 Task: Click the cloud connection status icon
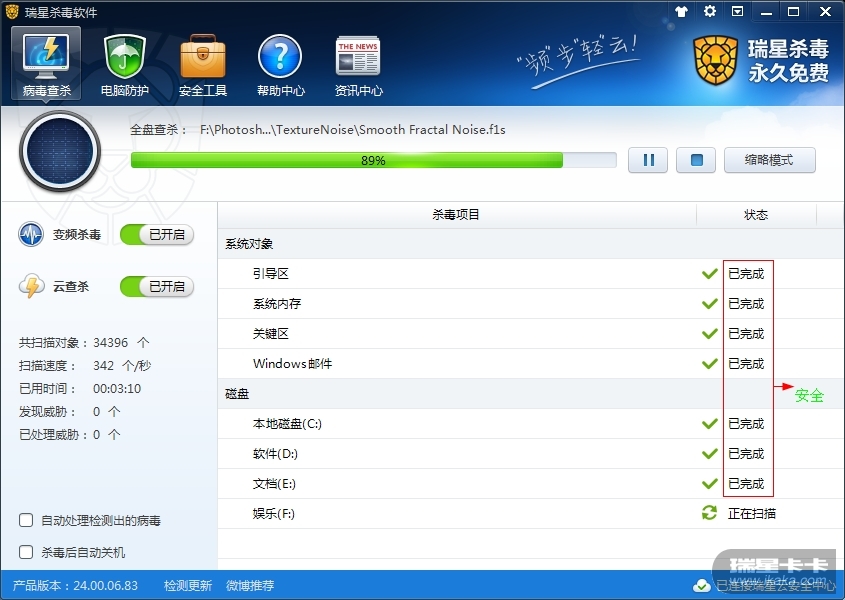tap(702, 585)
